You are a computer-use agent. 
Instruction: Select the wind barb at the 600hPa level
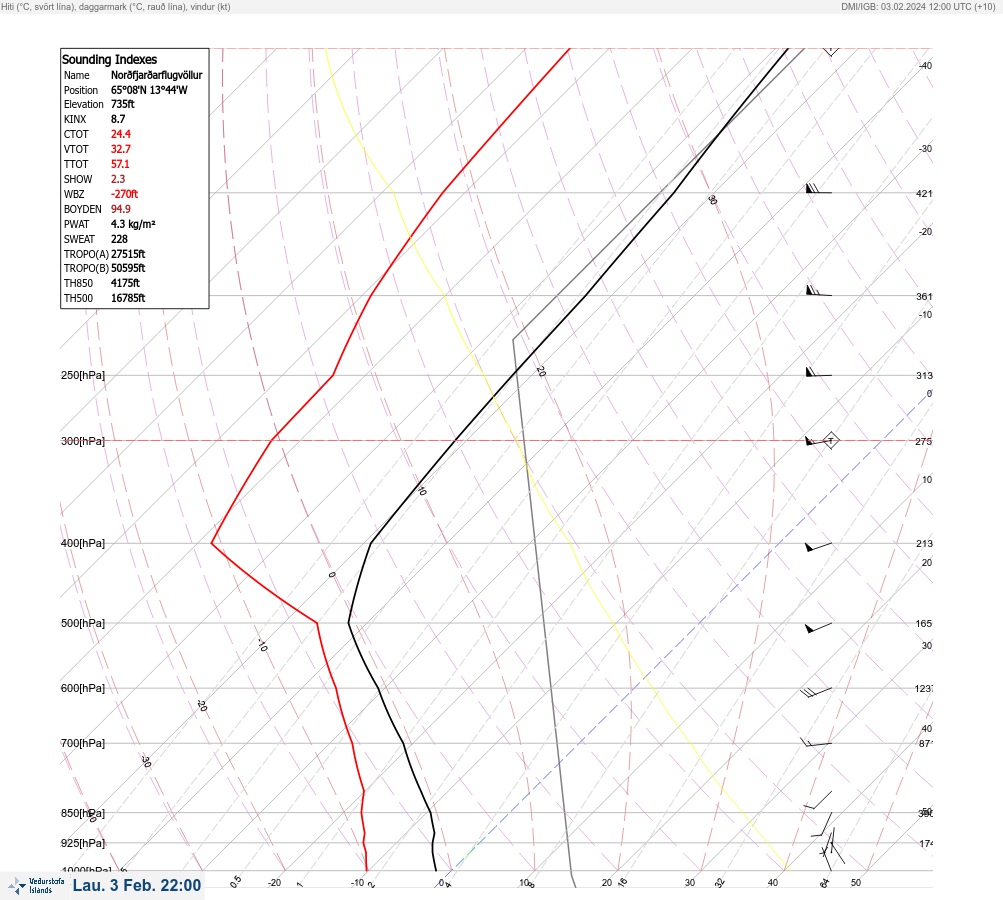tap(816, 692)
